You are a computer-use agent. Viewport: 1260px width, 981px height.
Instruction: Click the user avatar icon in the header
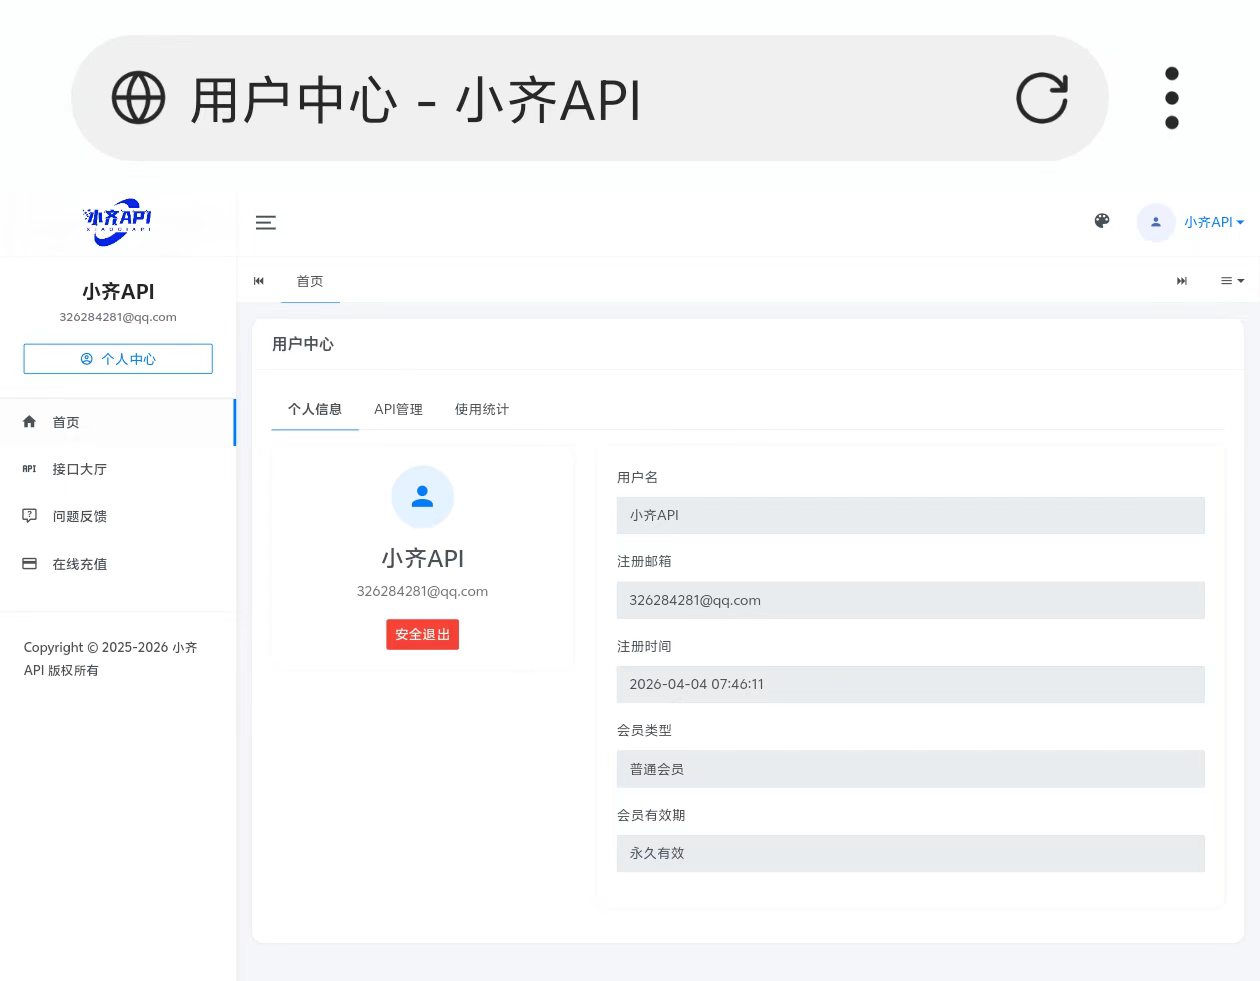1155,222
